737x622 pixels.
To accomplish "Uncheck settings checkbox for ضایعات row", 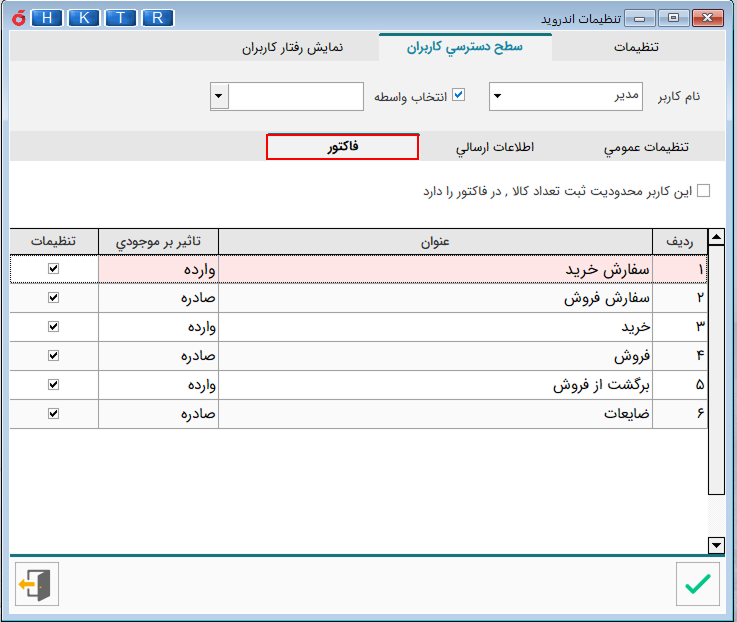I will pyautogui.click(x=54, y=413).
